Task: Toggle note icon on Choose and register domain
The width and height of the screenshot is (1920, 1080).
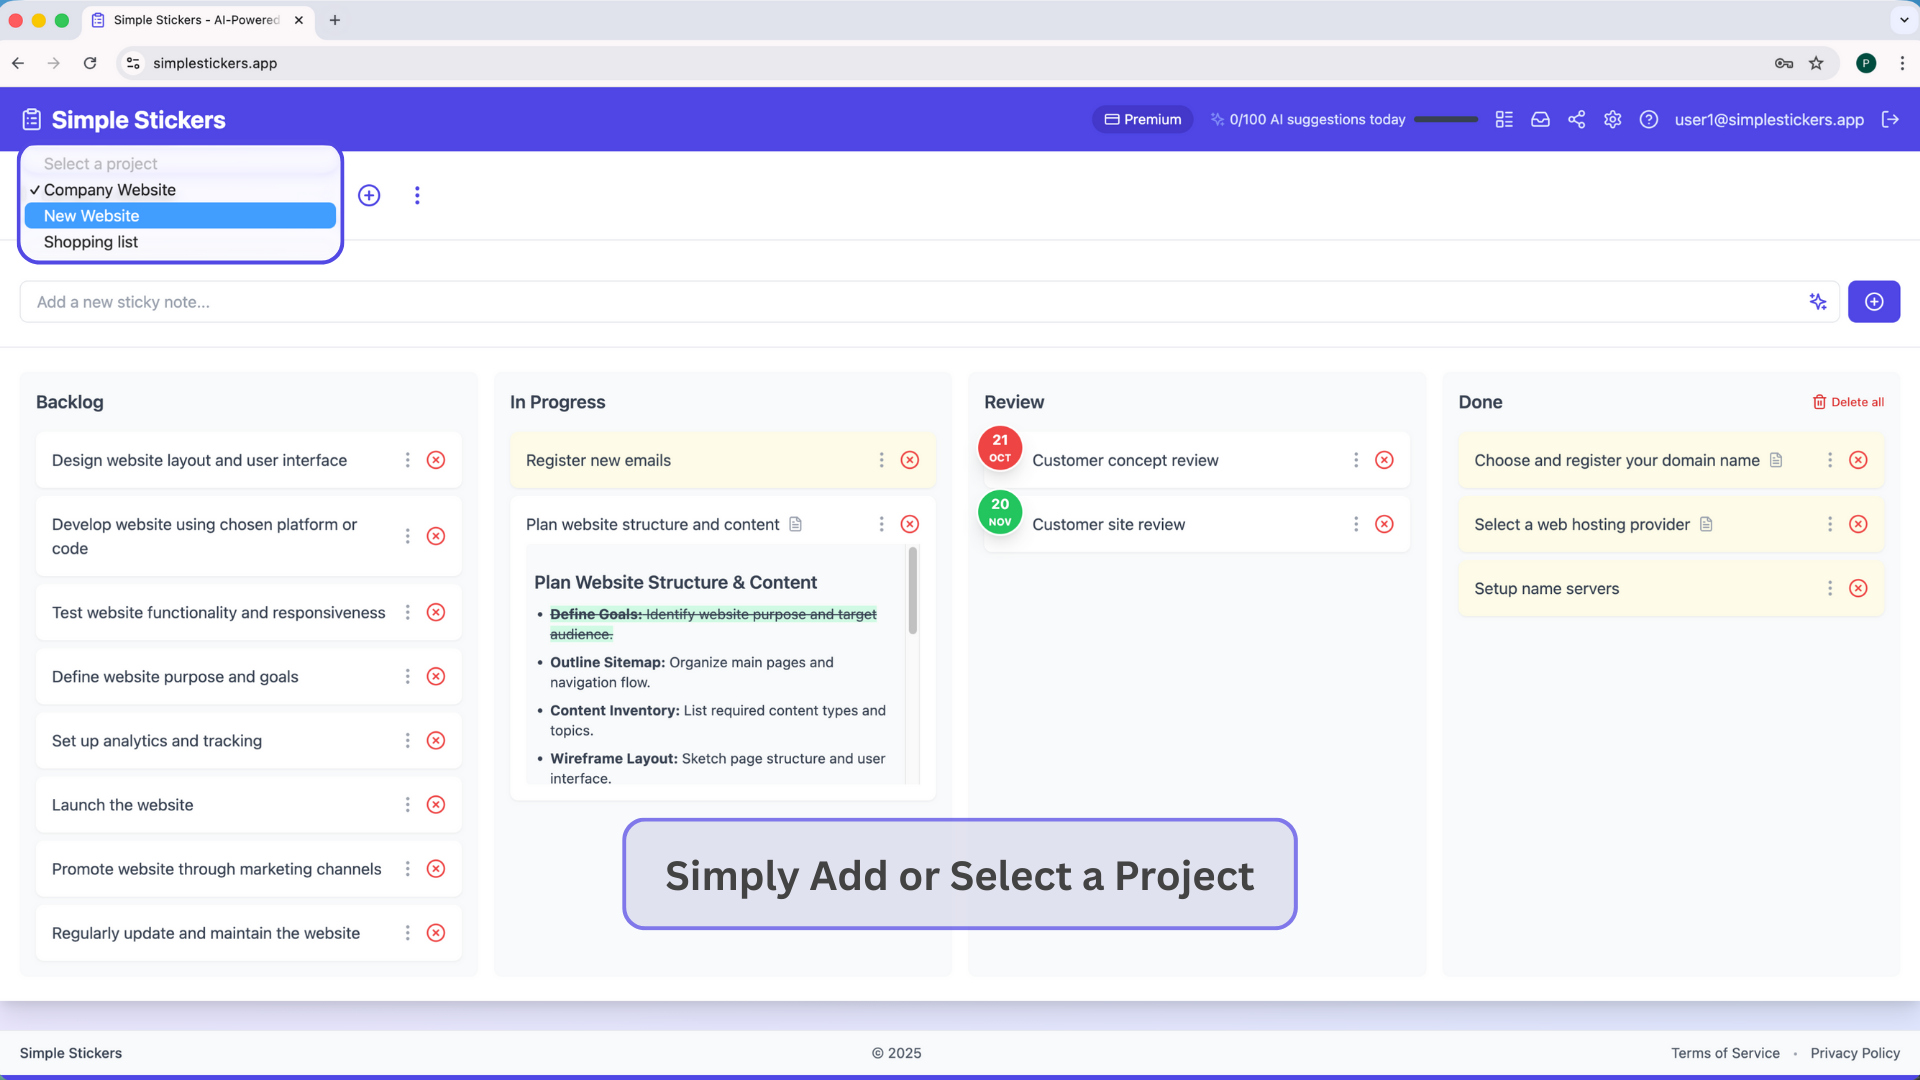Action: [x=1776, y=460]
